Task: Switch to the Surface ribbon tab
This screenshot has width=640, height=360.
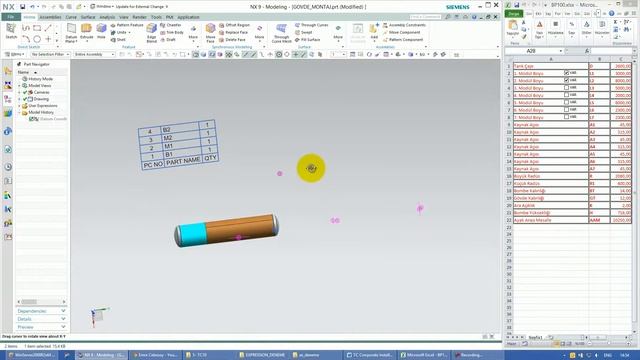Action: point(88,17)
